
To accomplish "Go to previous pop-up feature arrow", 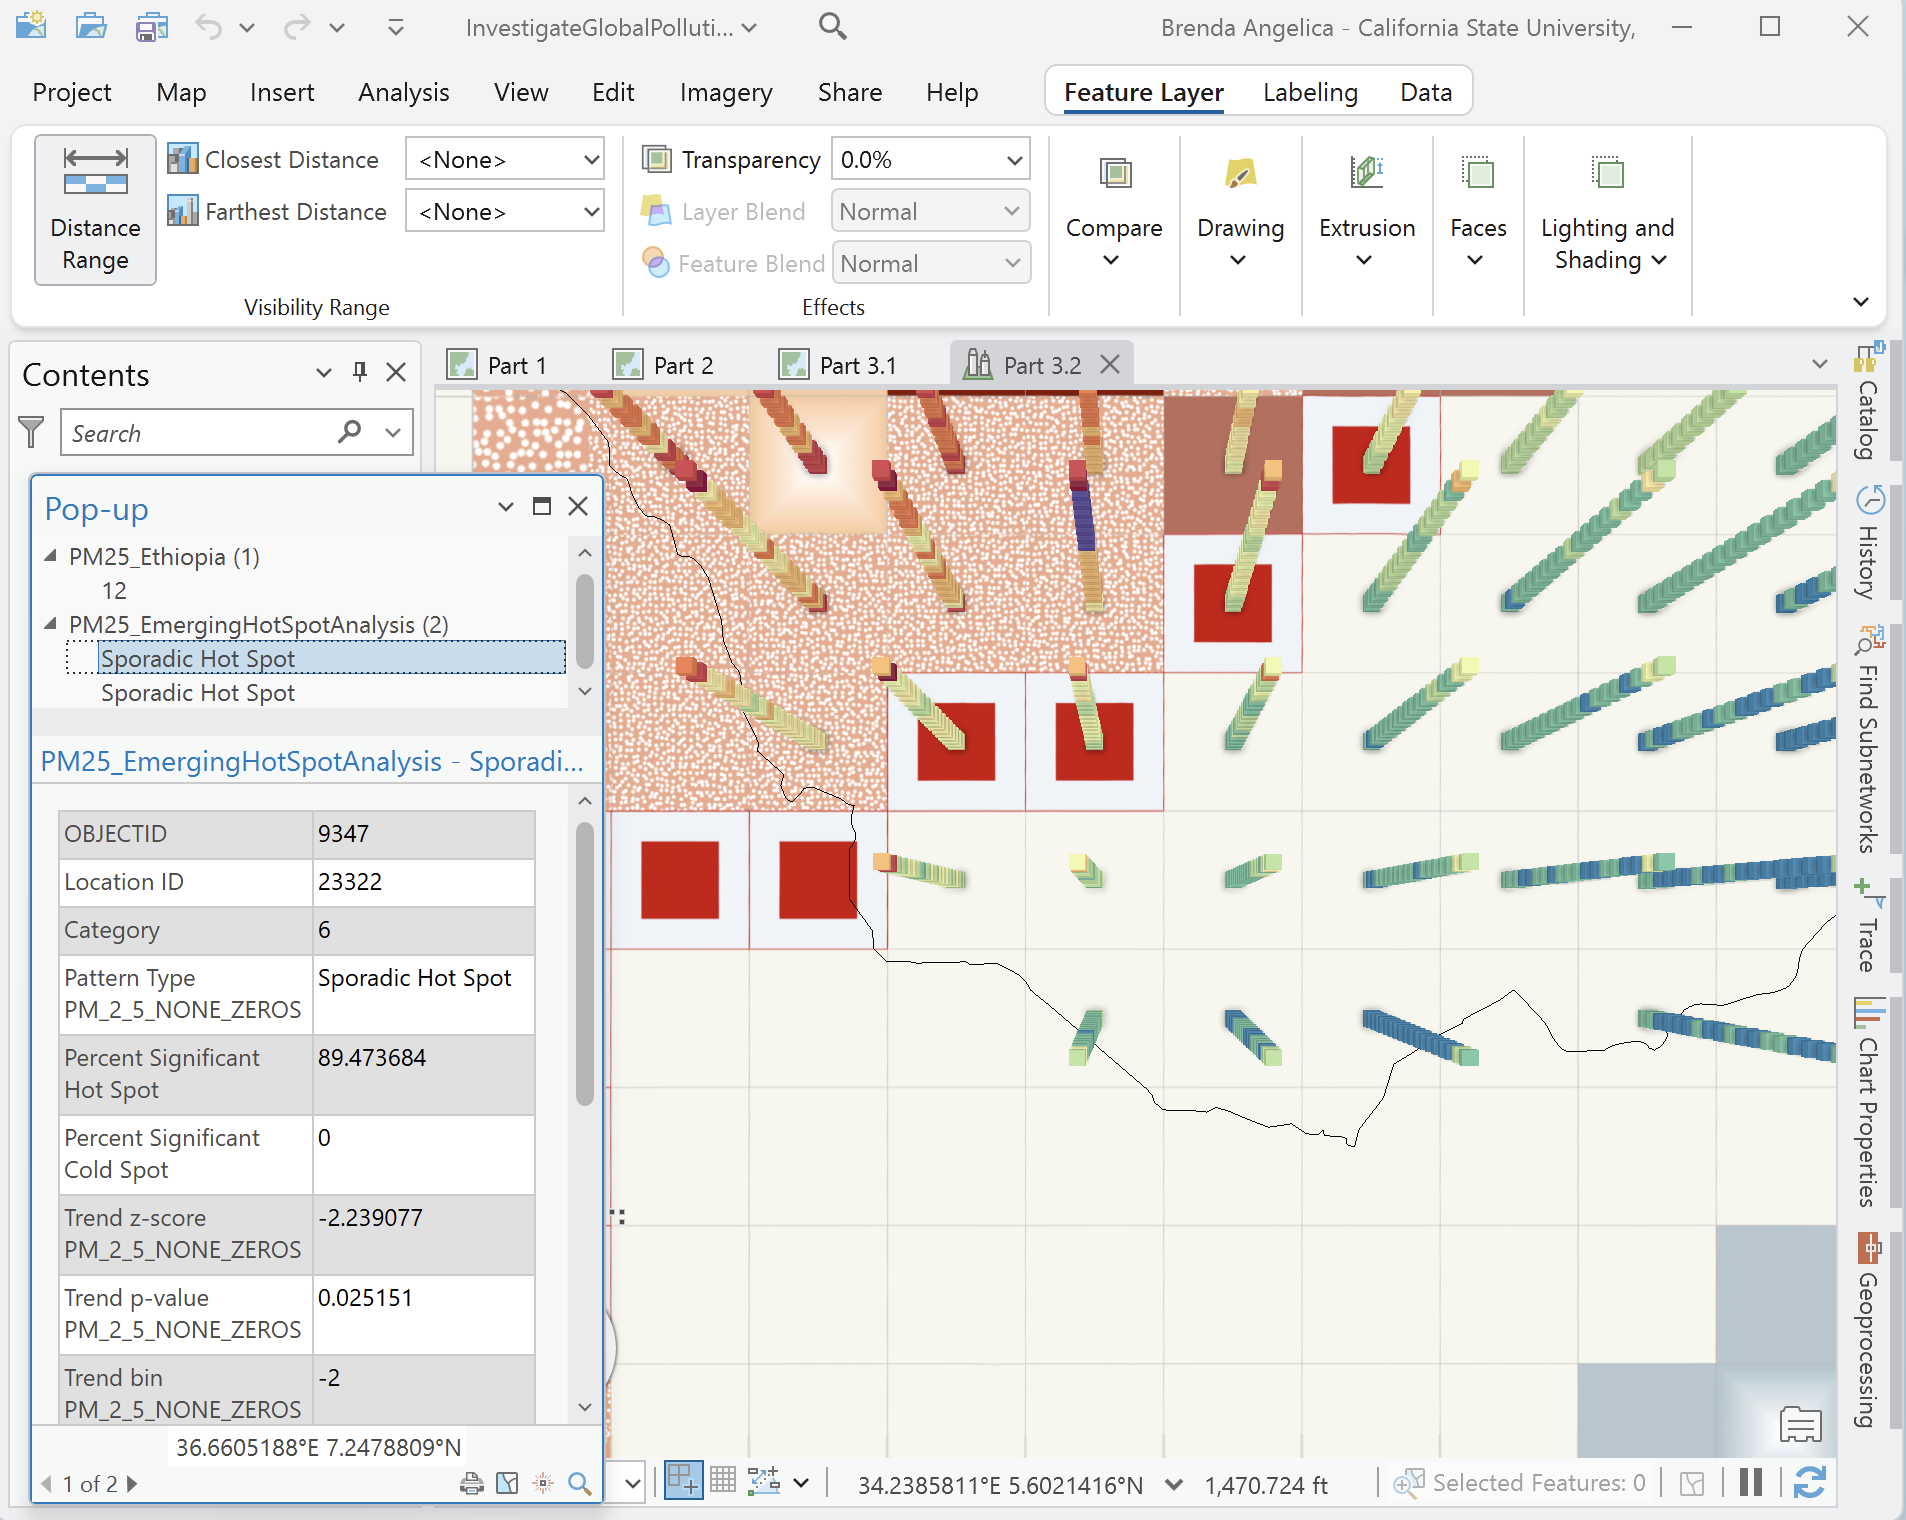I will point(46,1484).
